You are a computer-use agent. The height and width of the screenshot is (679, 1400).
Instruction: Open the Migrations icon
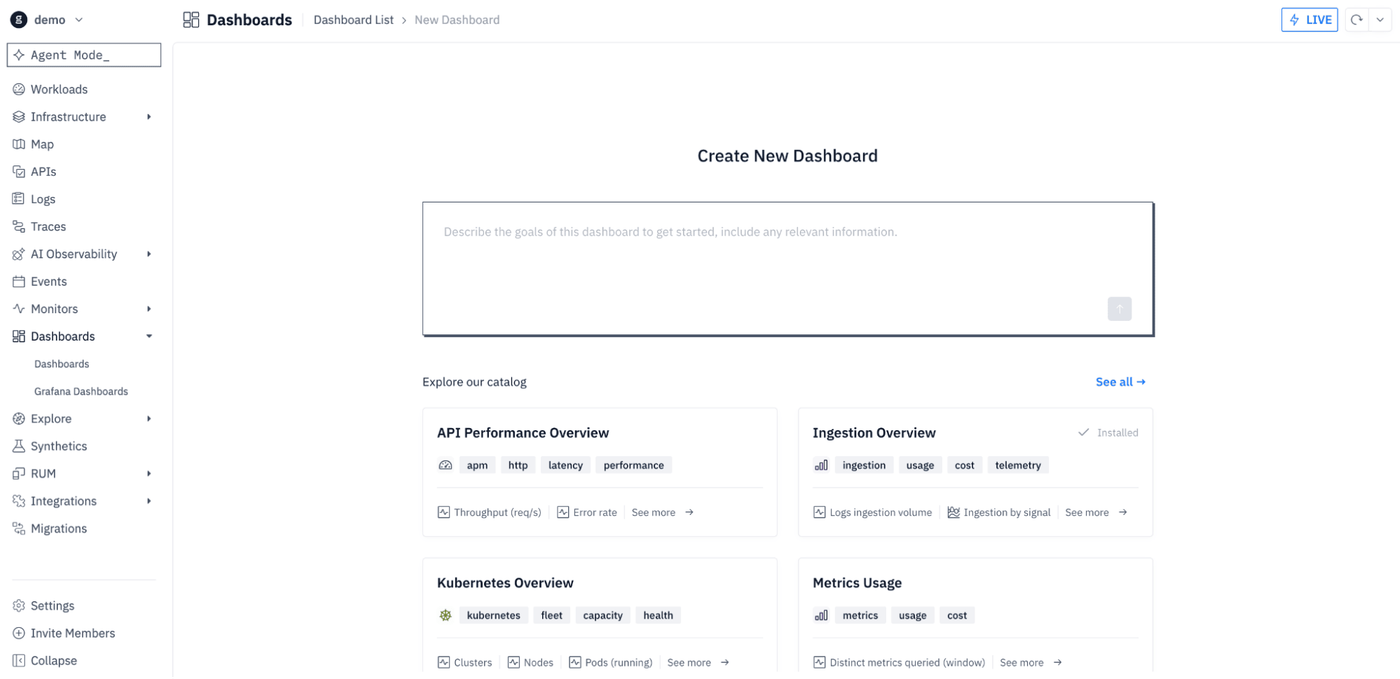(x=18, y=529)
